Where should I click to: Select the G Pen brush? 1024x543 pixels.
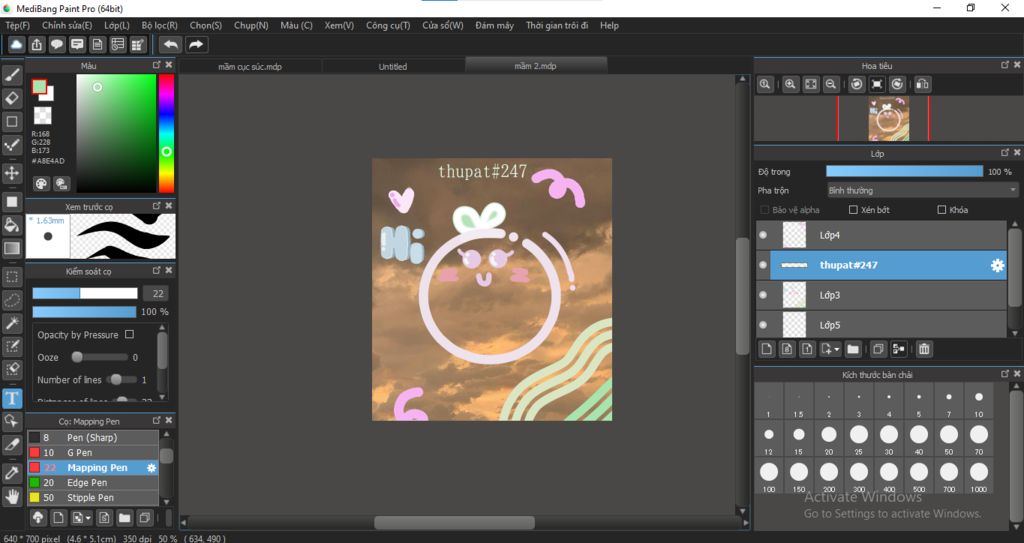pyautogui.click(x=93, y=452)
